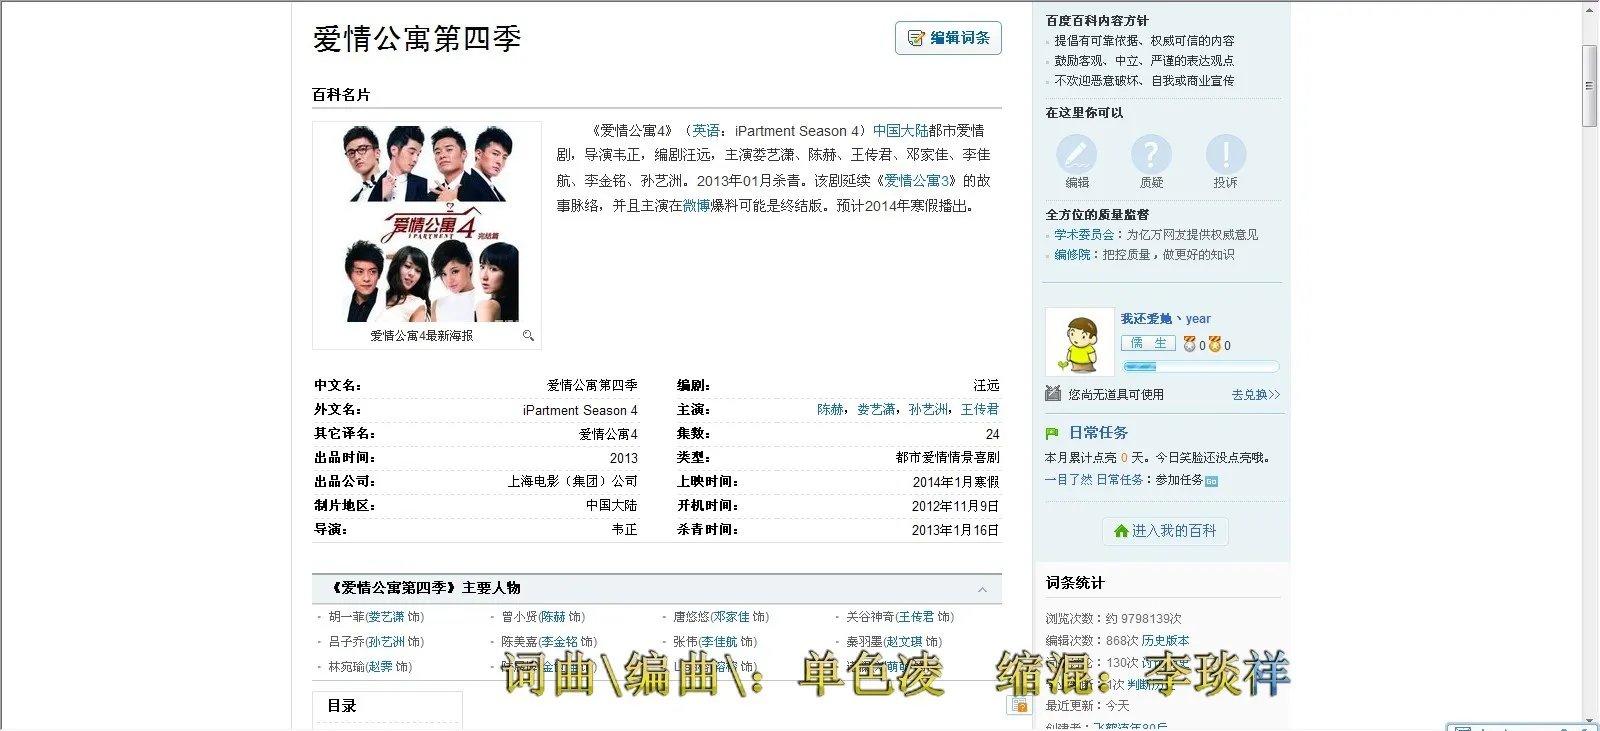Open the 日常任务 heading link
The width and height of the screenshot is (1600, 731).
click(x=1098, y=433)
